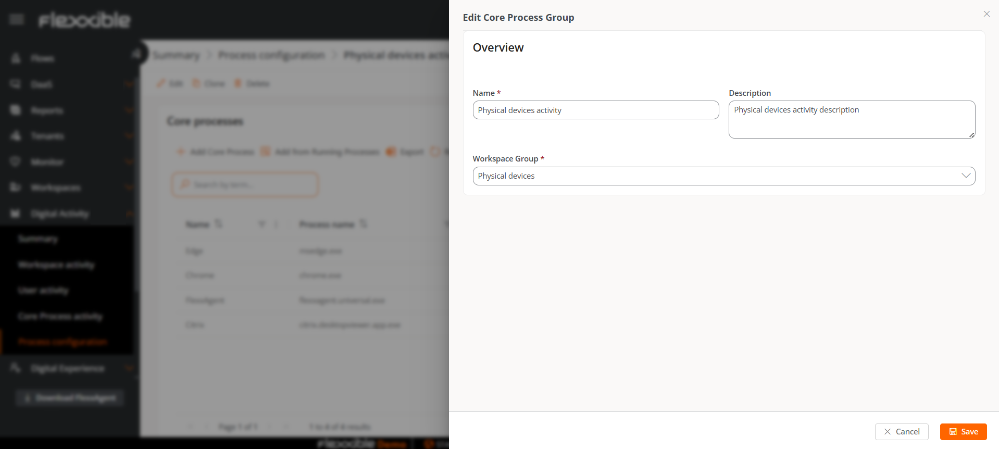Open User activity from the sidebar

(43, 290)
